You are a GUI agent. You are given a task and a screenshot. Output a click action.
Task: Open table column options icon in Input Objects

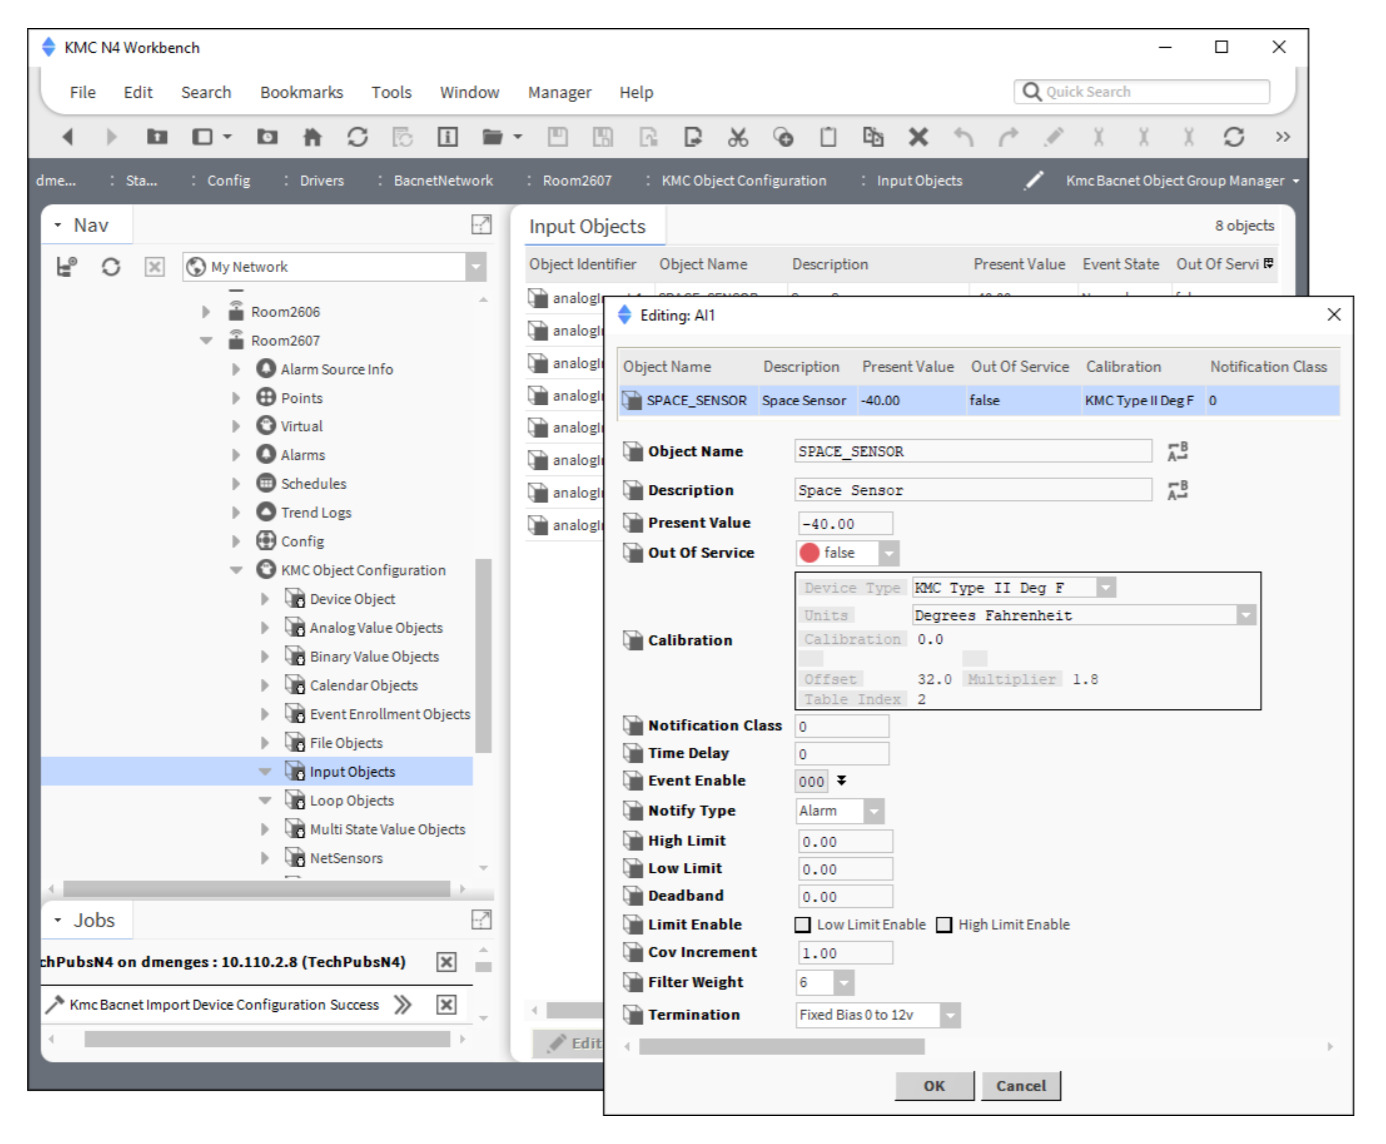point(1268,264)
